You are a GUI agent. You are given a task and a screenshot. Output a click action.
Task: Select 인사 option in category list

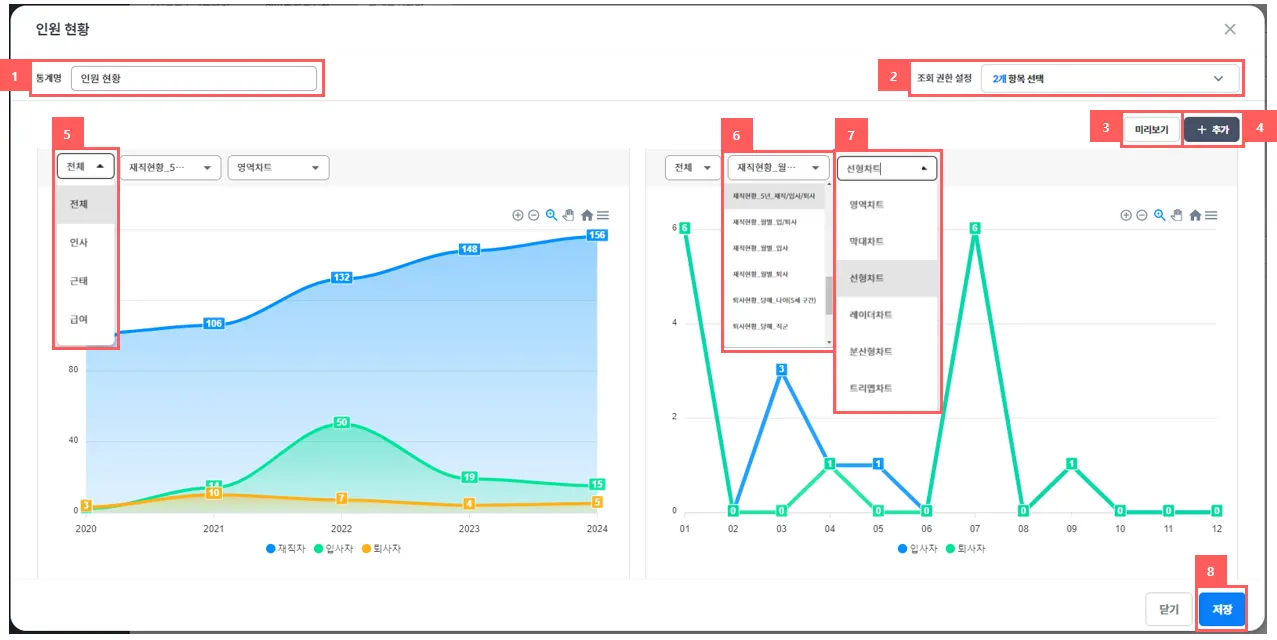[x=86, y=242]
